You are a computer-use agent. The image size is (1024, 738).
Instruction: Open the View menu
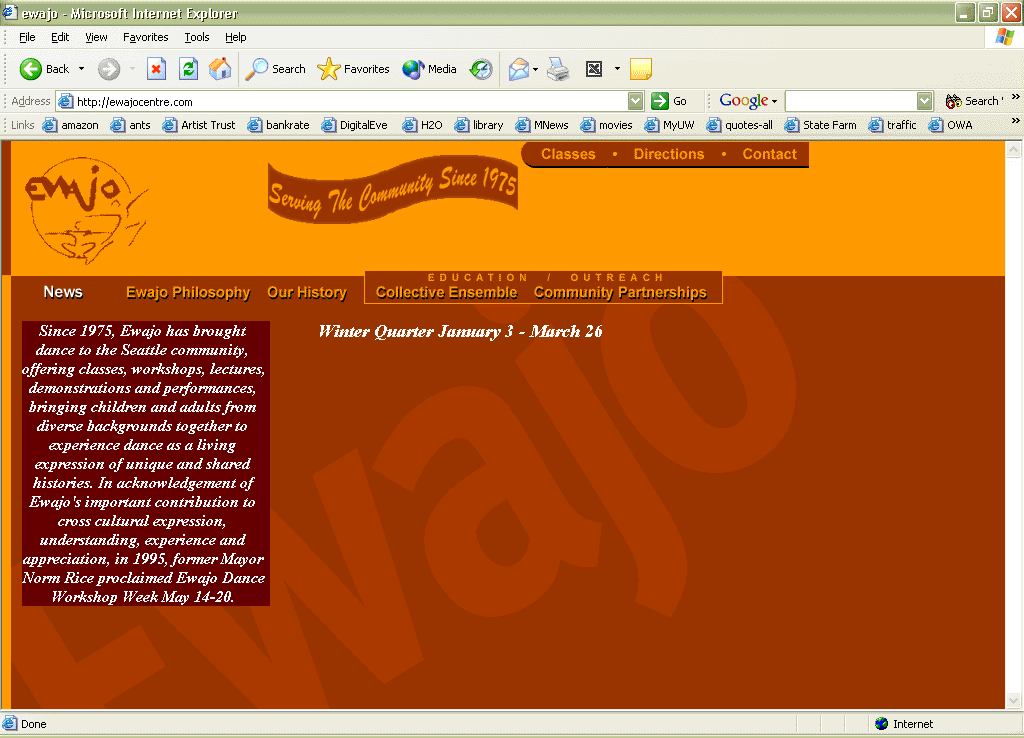(96, 37)
